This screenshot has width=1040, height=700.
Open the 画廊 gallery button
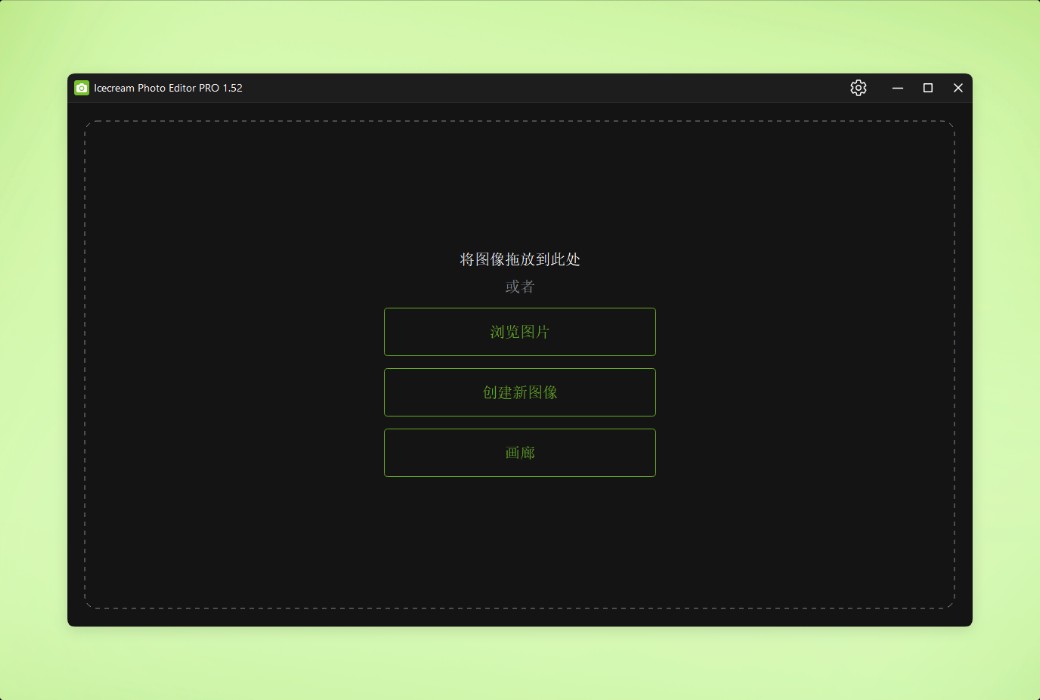tap(519, 453)
